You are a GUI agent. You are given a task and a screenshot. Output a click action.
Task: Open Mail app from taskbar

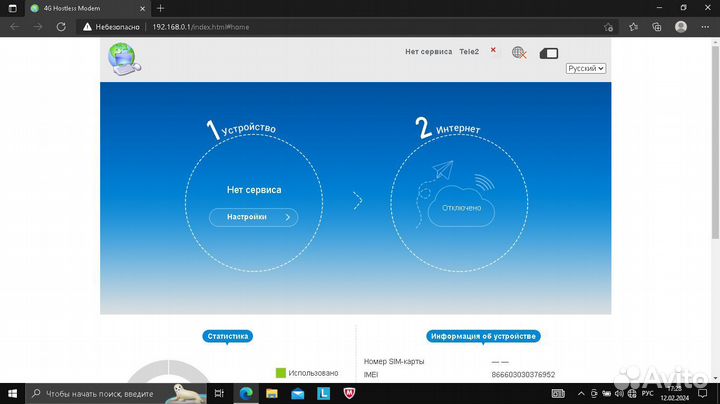(x=298, y=393)
